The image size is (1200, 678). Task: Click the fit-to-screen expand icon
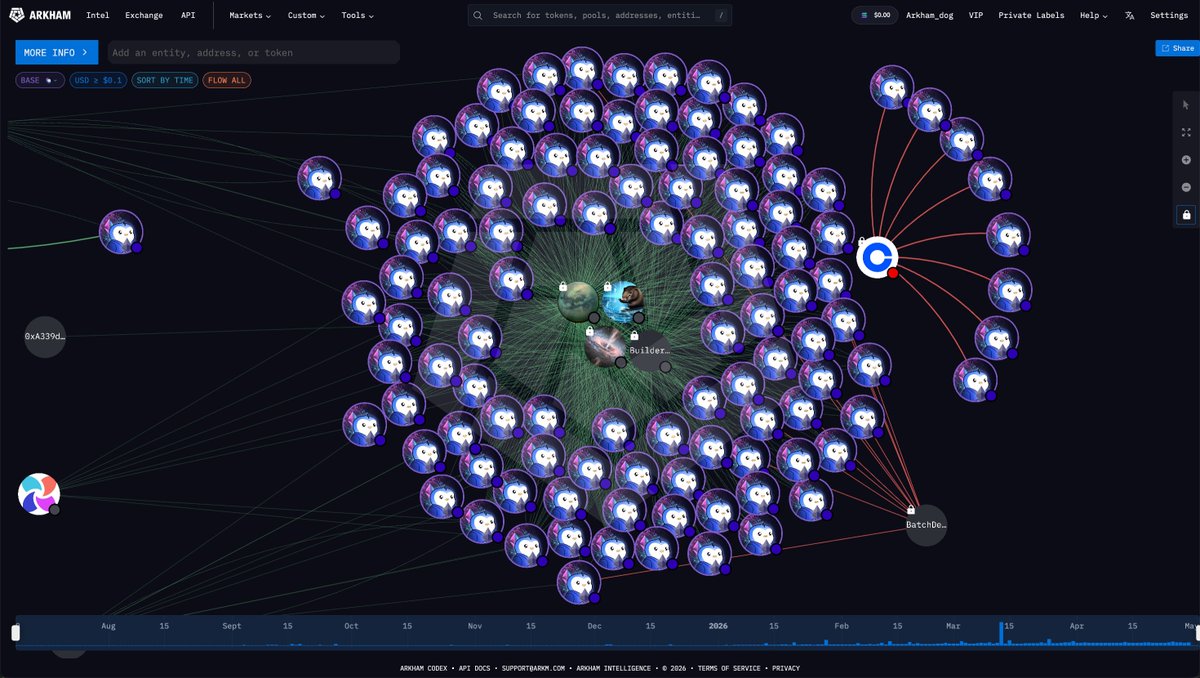click(x=1186, y=132)
